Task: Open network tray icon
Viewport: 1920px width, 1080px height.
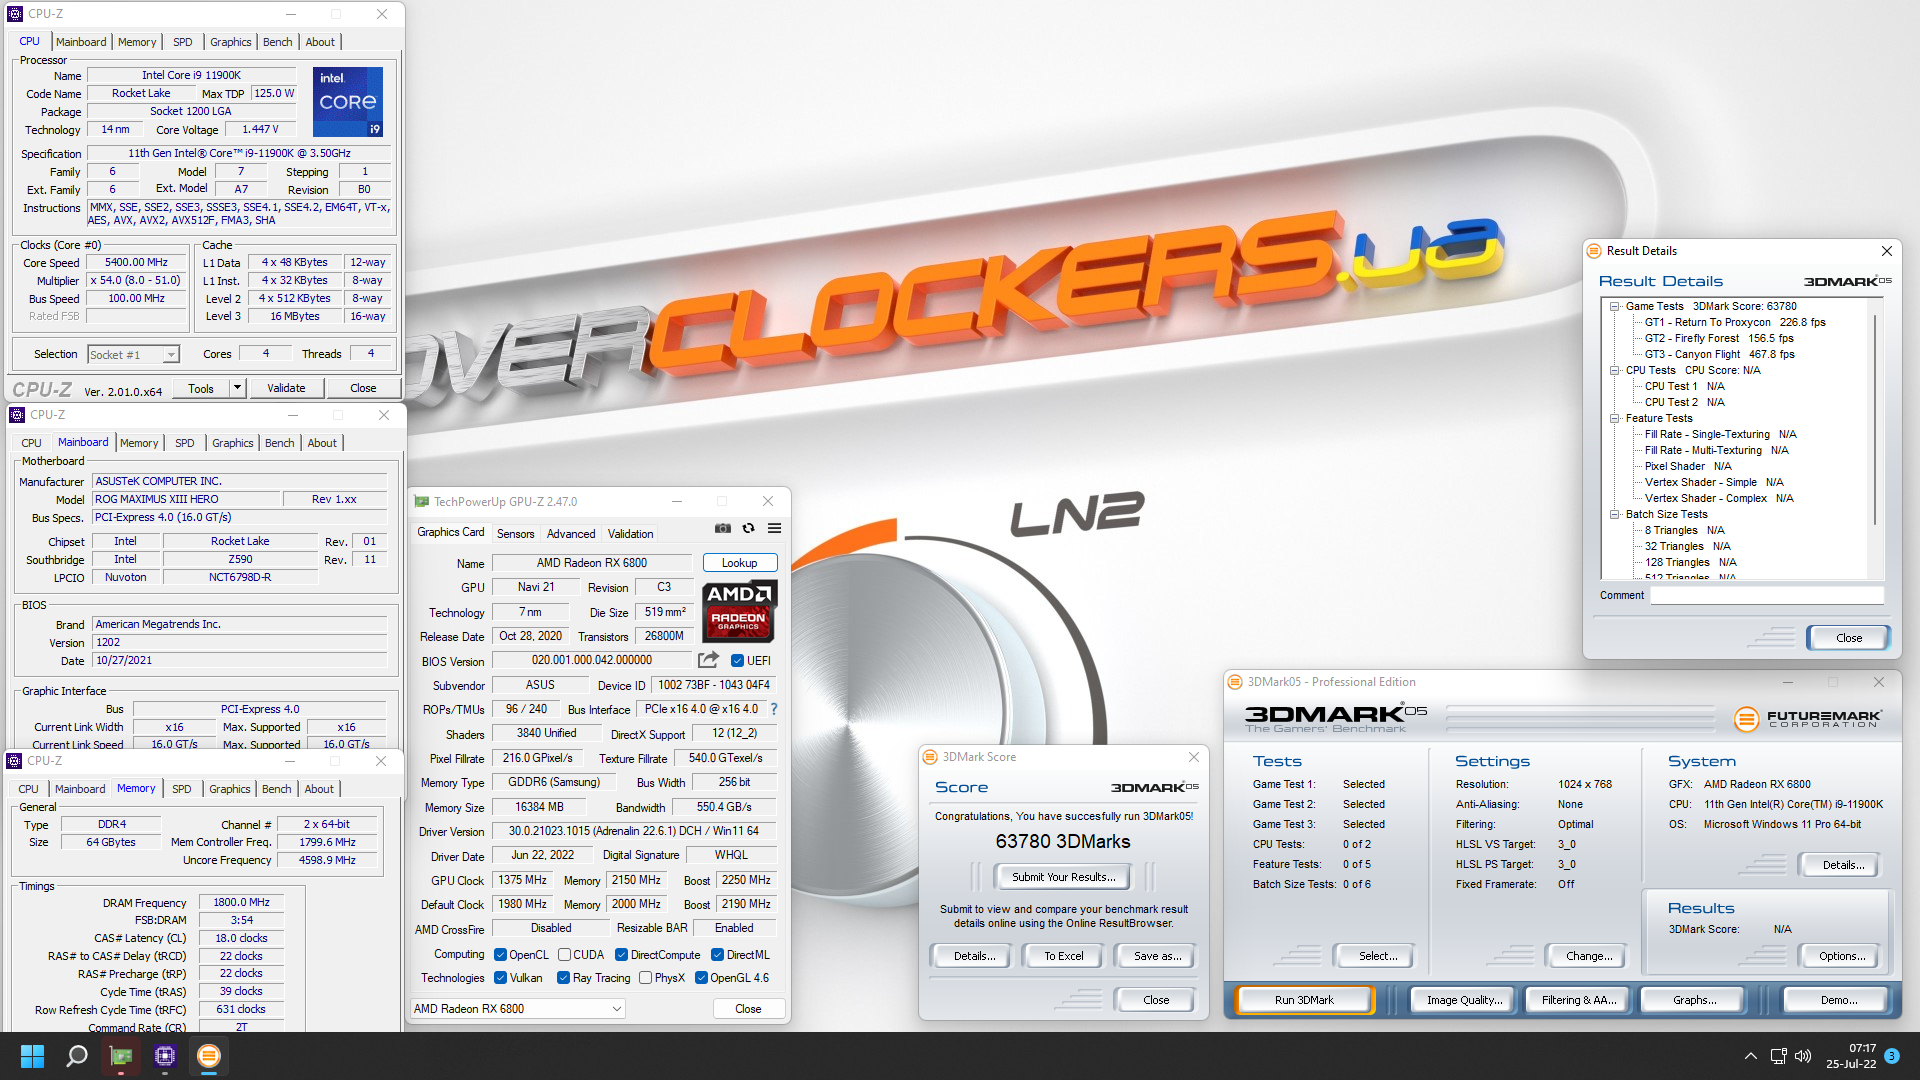Action: click(x=1778, y=1056)
